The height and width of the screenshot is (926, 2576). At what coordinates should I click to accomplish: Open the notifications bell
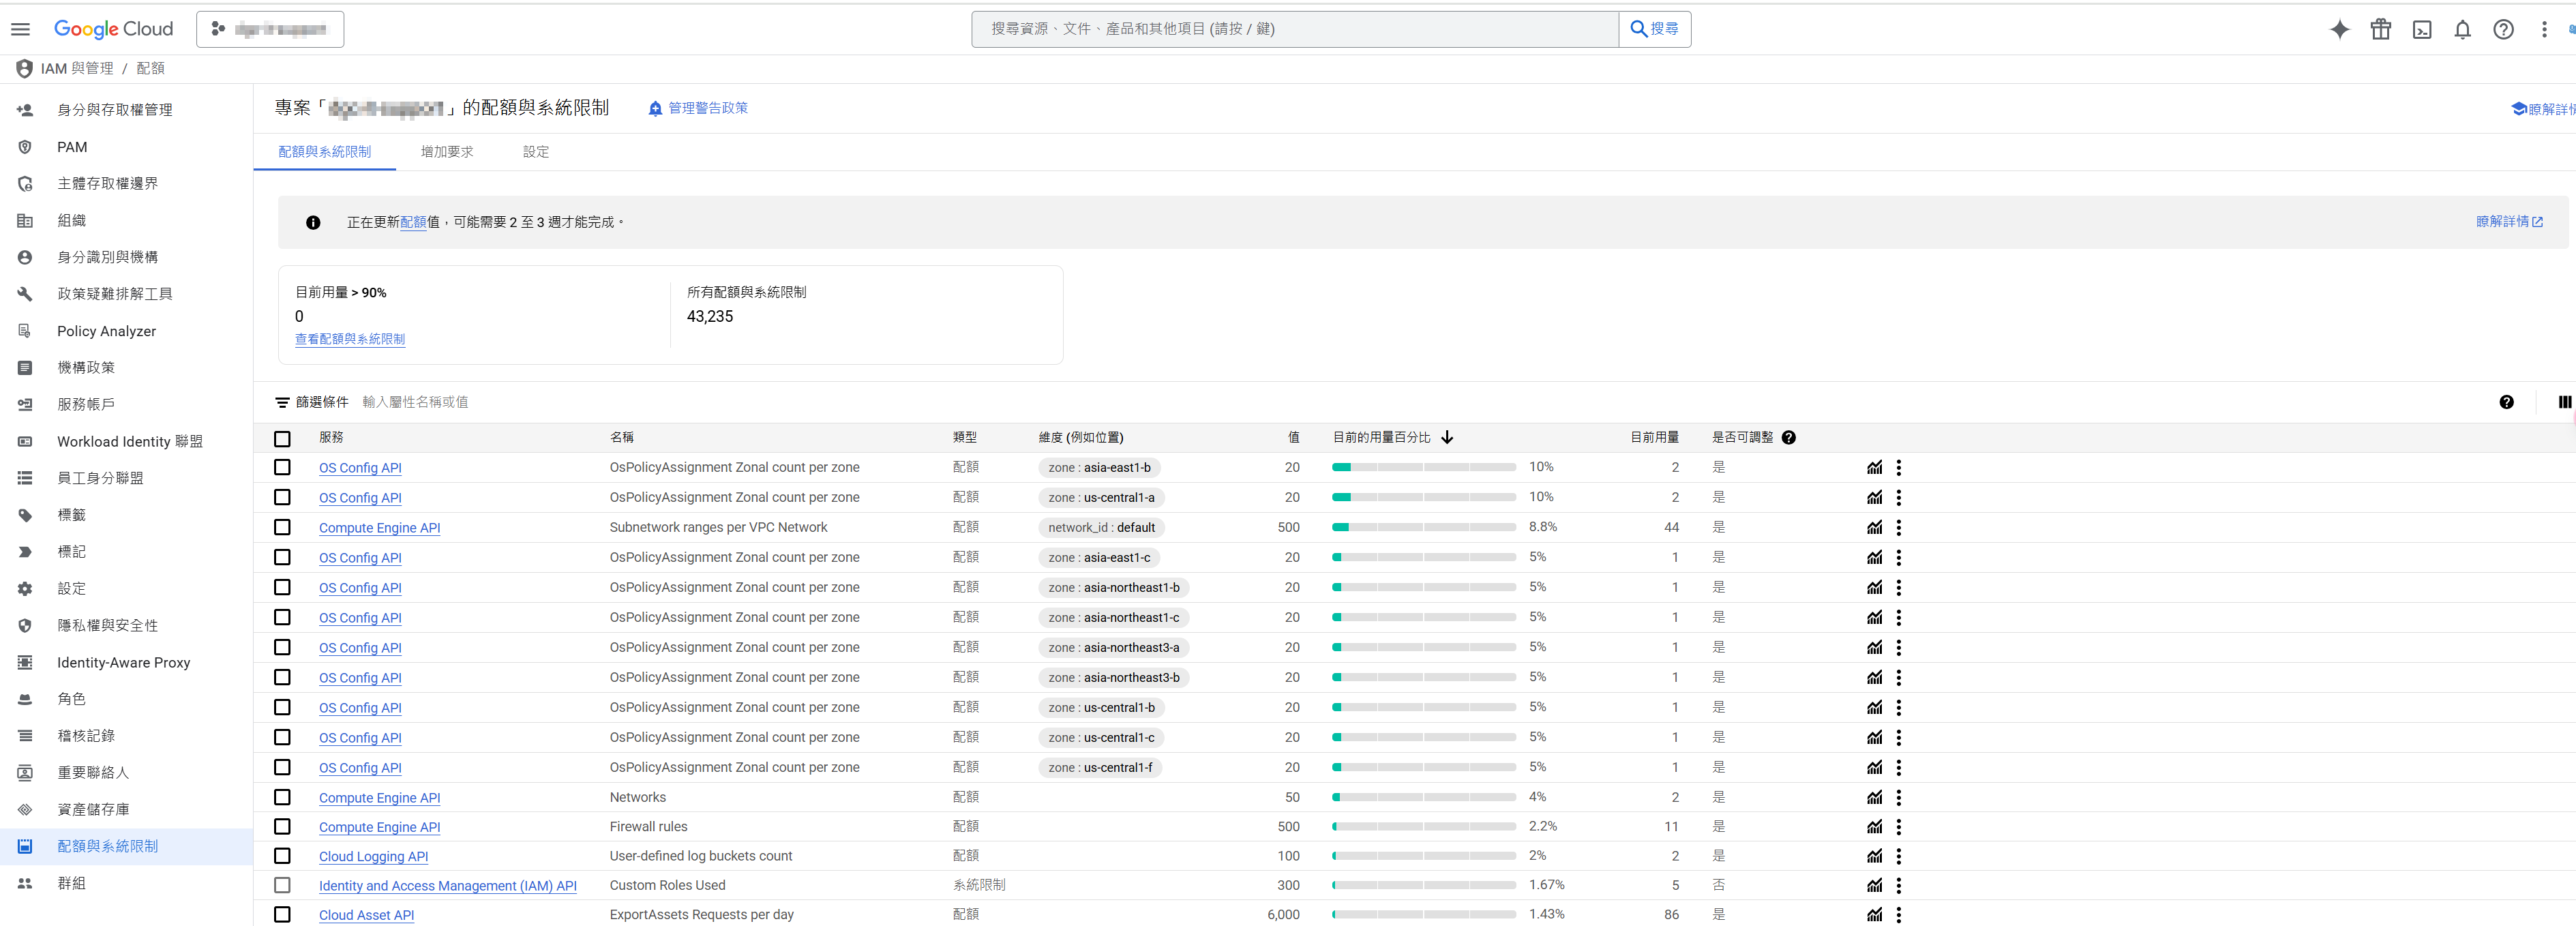coord(2462,29)
